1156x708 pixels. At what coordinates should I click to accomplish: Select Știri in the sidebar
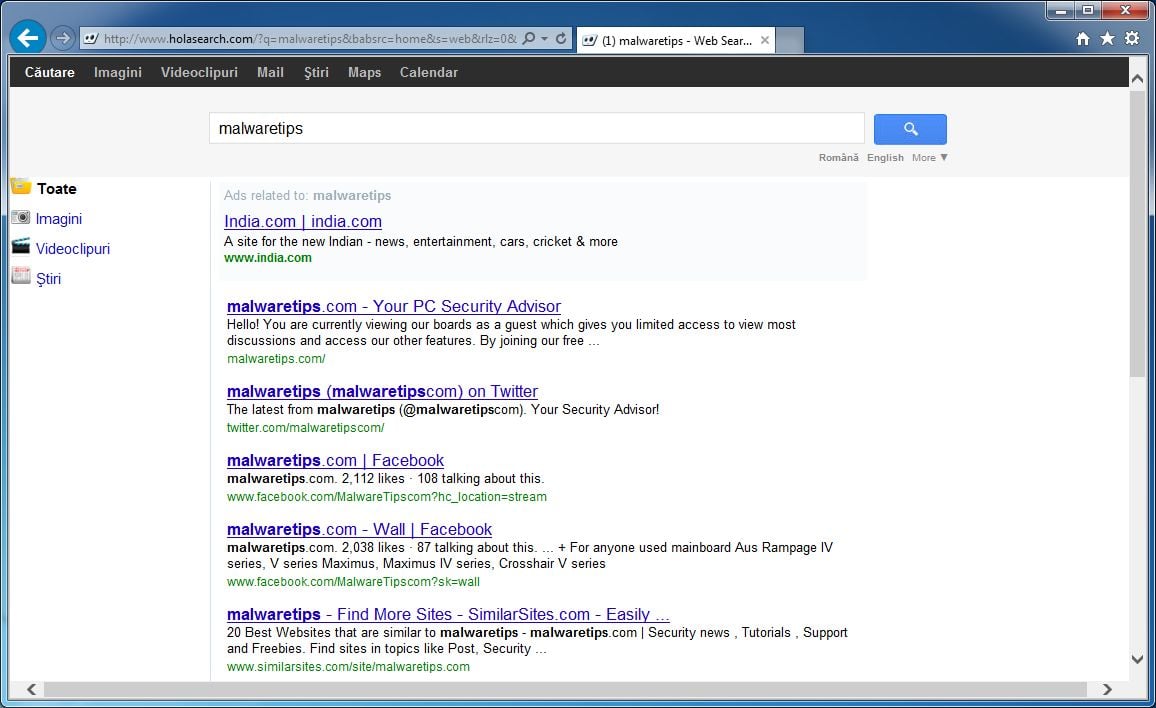[49, 279]
